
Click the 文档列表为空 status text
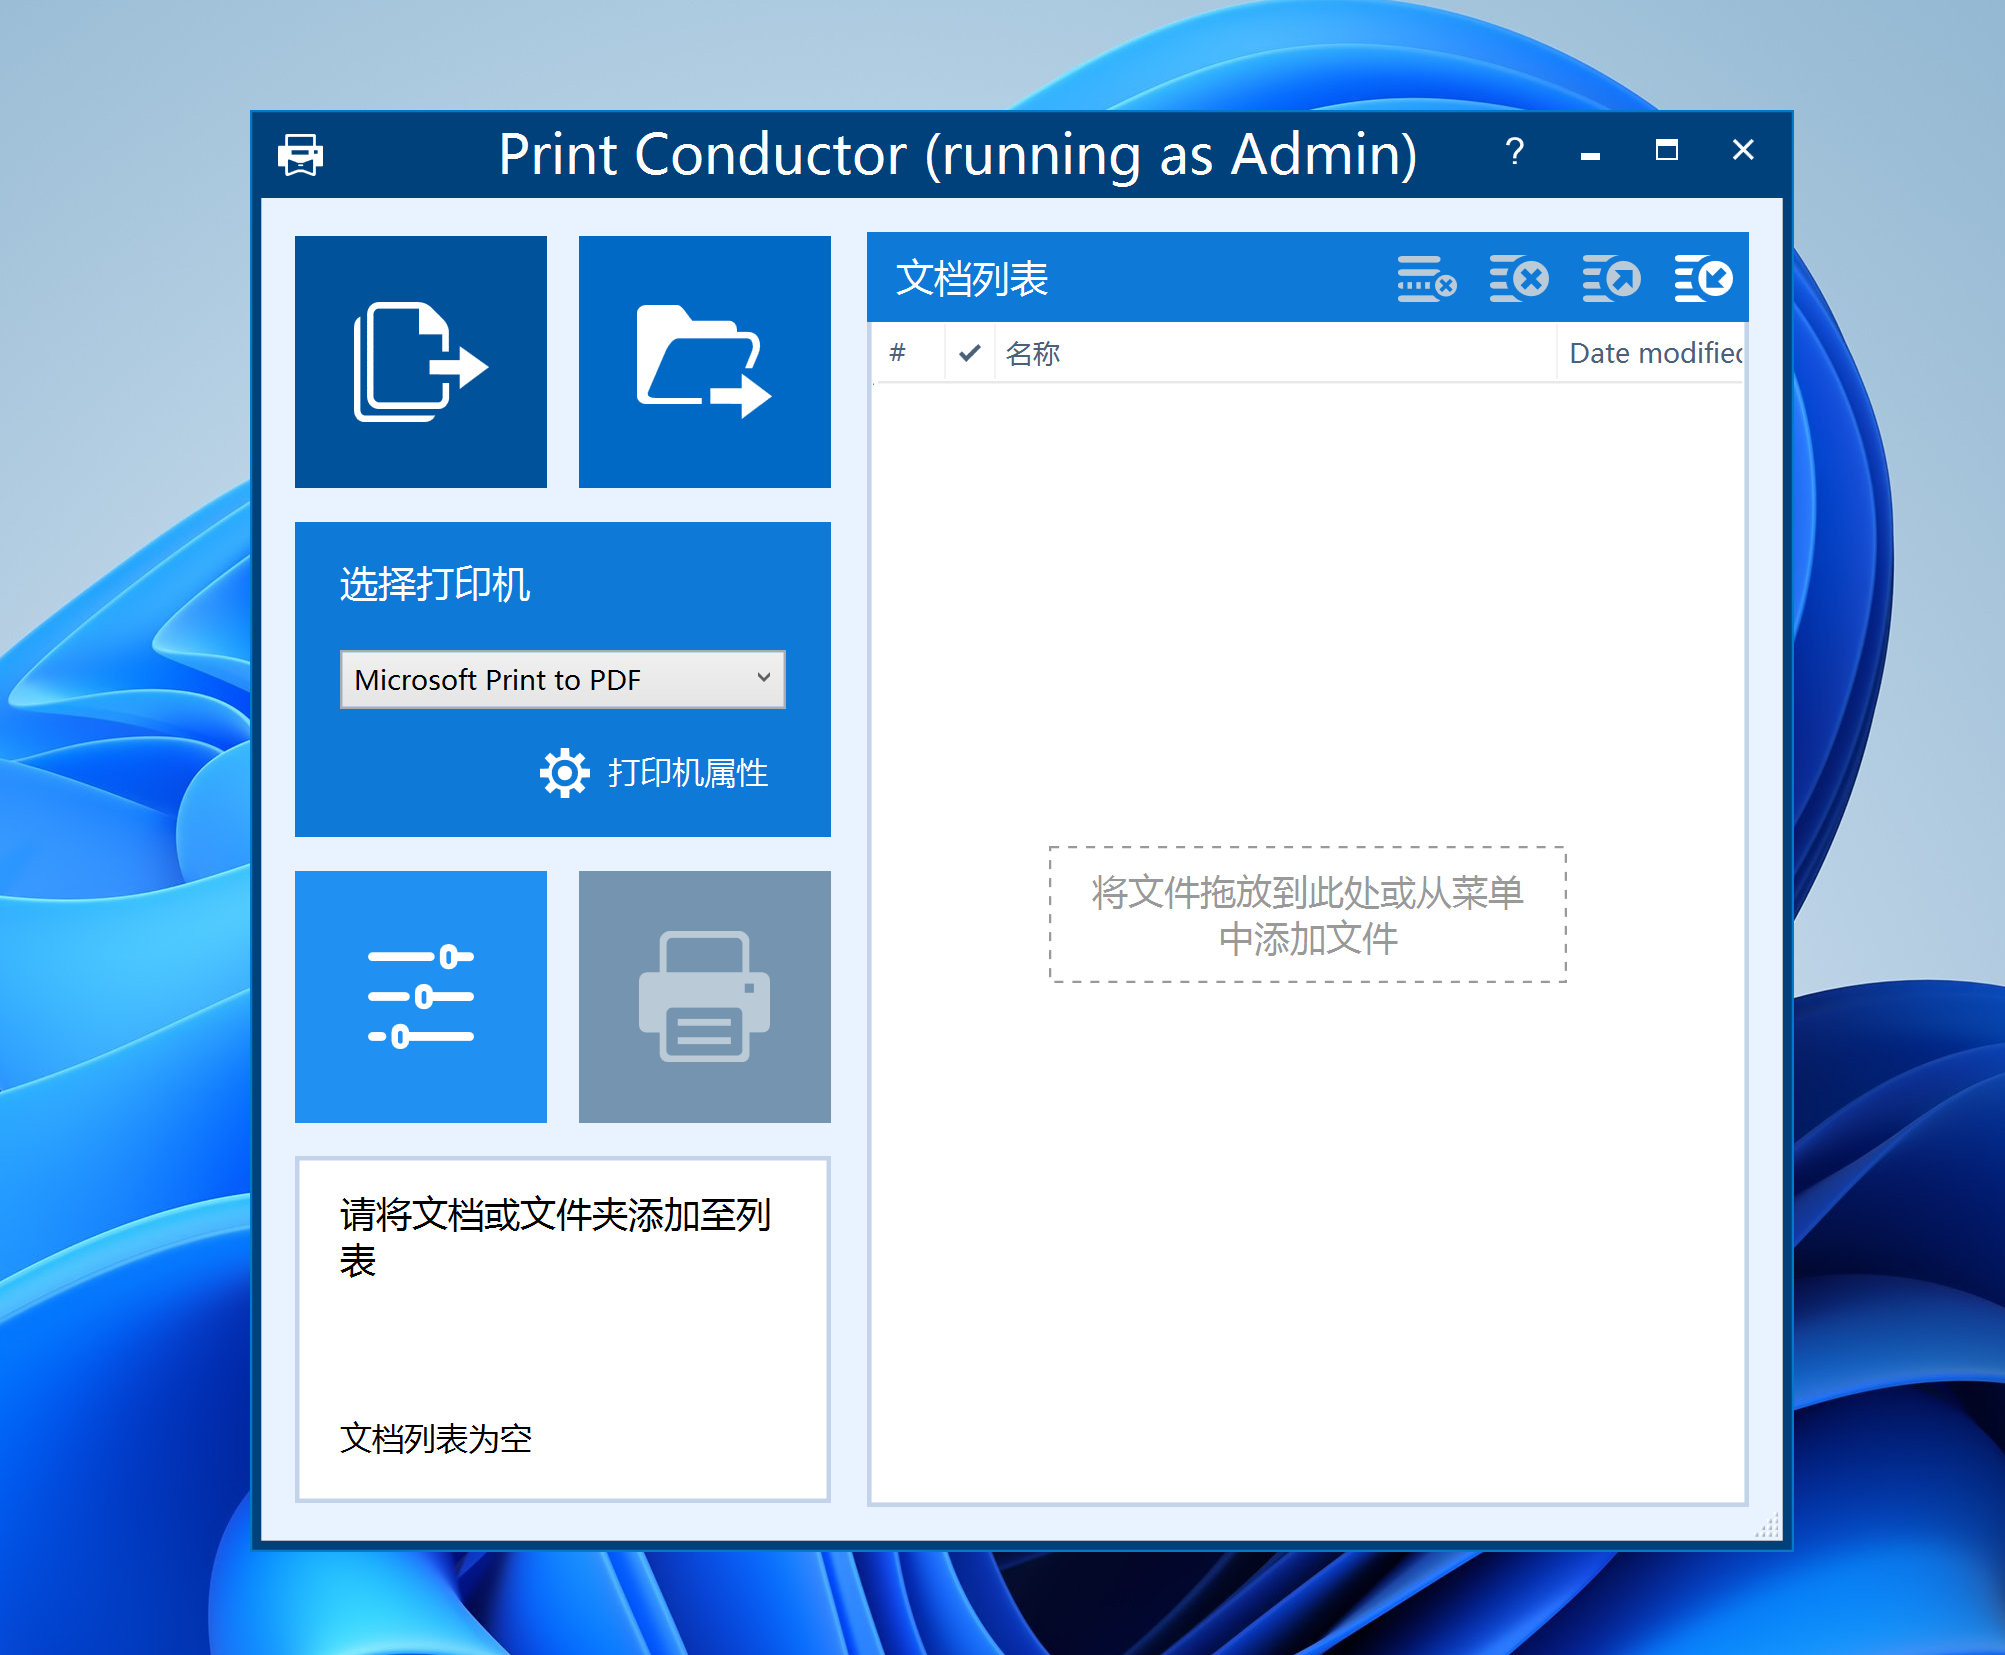coord(436,1439)
